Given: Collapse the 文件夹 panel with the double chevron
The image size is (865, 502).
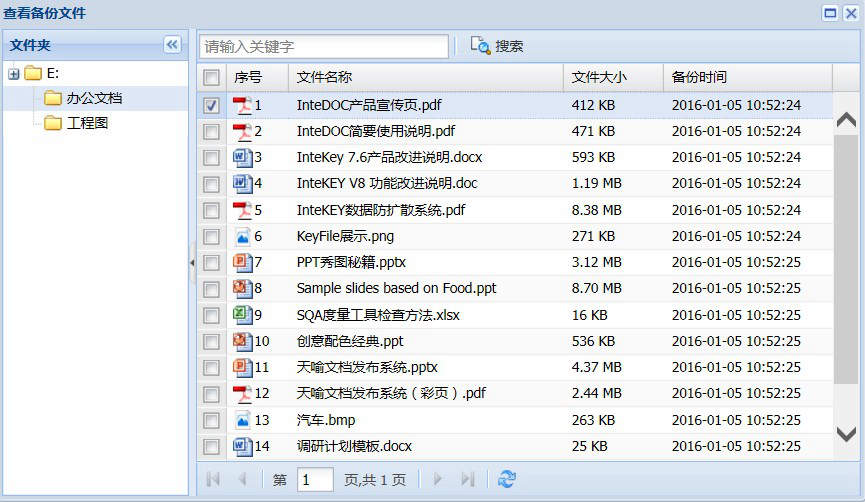Looking at the screenshot, I should [172, 44].
